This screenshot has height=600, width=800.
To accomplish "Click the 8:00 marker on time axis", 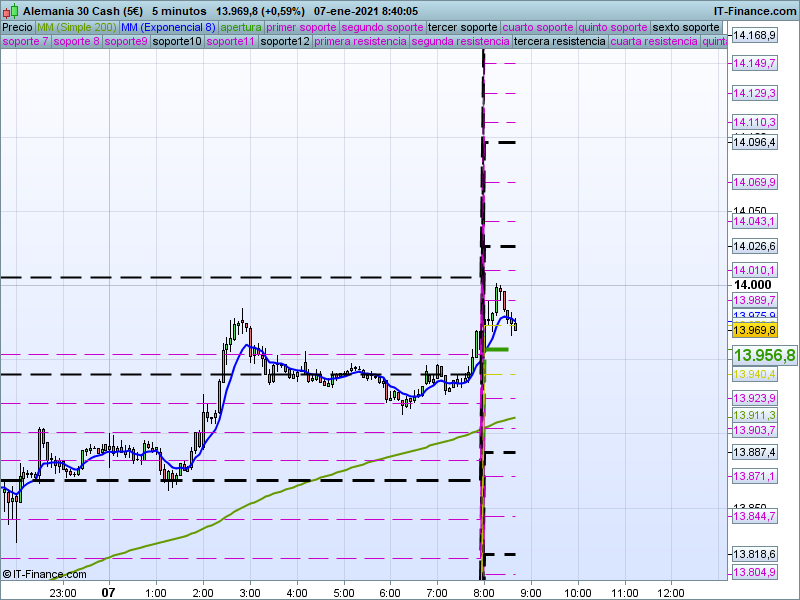I will coord(484,592).
